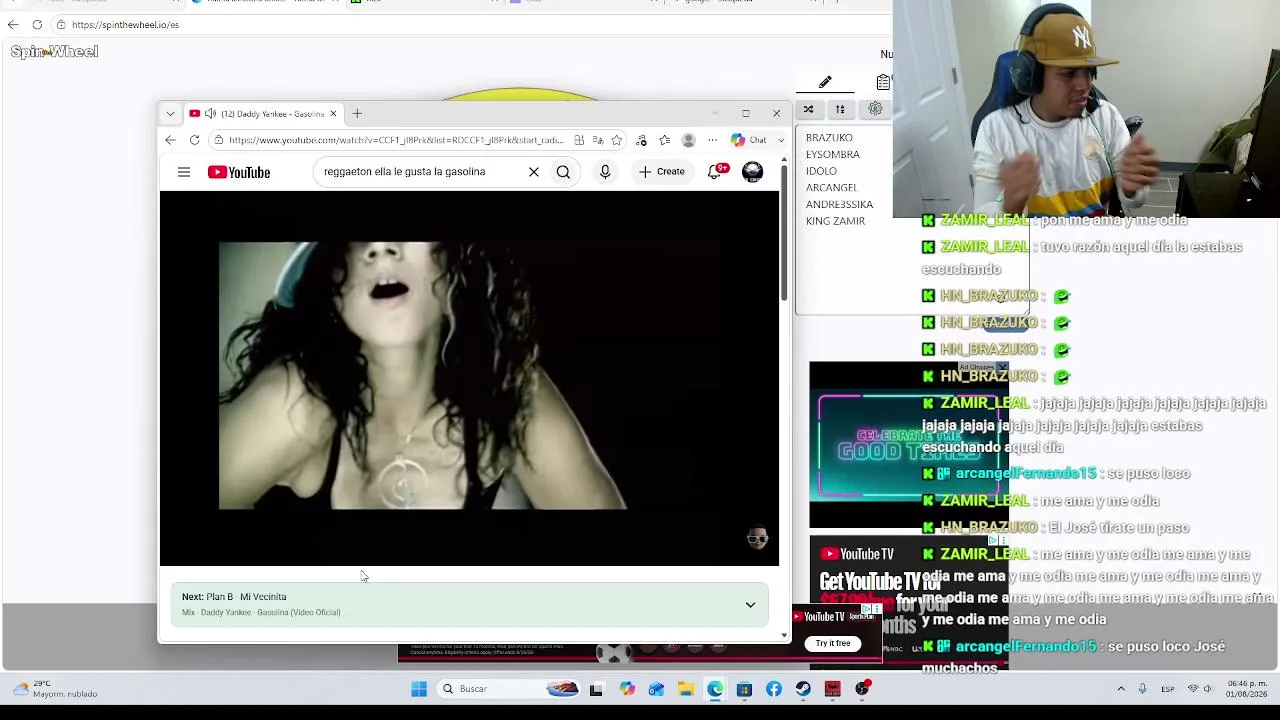Viewport: 1280px width, 720px height.
Task: Select the IDOLO entry
Action: (821, 172)
